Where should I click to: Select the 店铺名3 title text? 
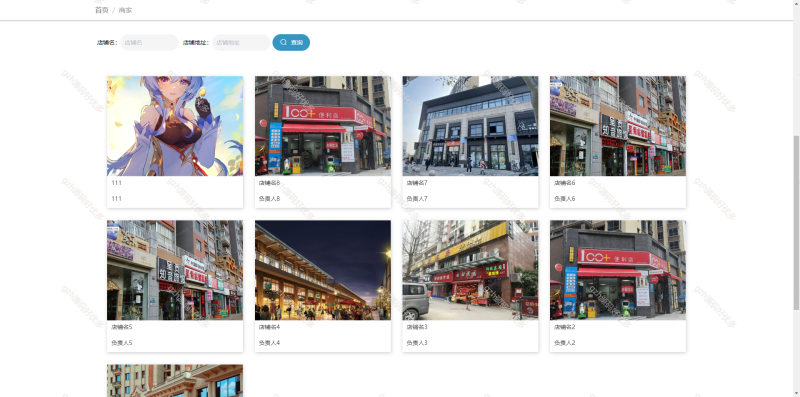[x=417, y=327]
